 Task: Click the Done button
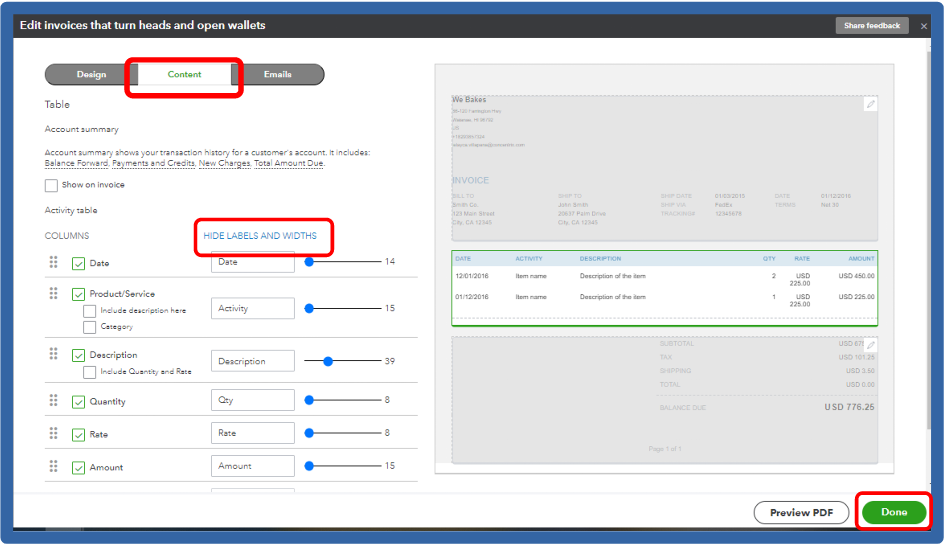[894, 512]
